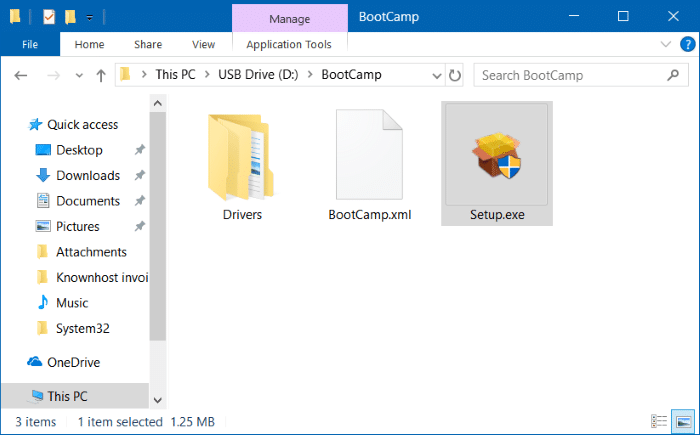Open the Knownhost invoi folder in sidebar

(x=102, y=277)
